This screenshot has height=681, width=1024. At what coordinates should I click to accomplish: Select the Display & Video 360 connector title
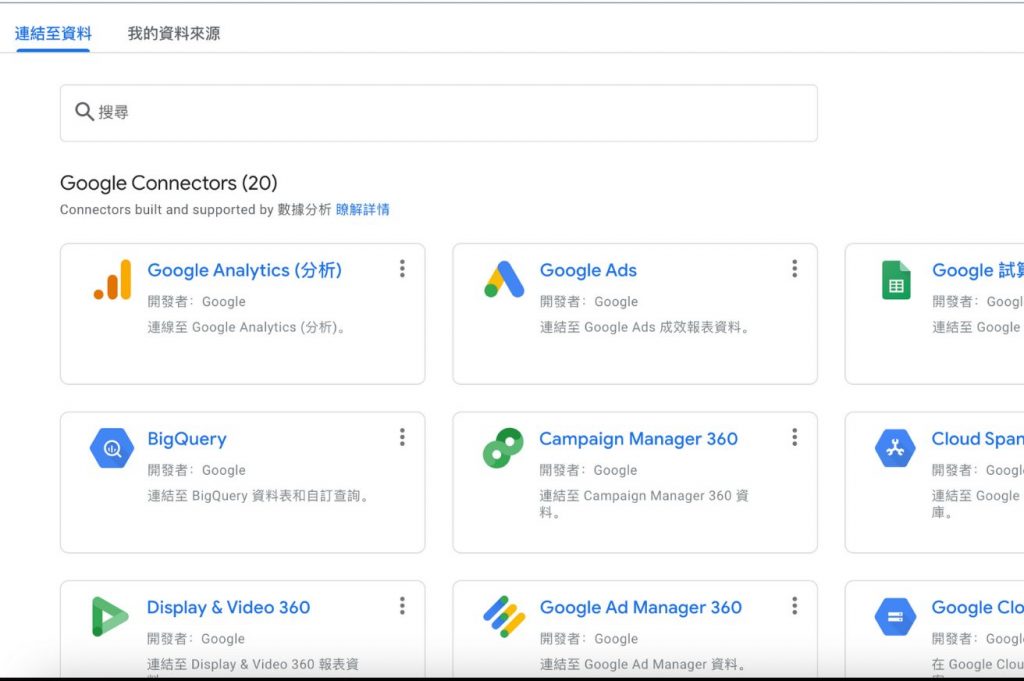pyautogui.click(x=229, y=607)
